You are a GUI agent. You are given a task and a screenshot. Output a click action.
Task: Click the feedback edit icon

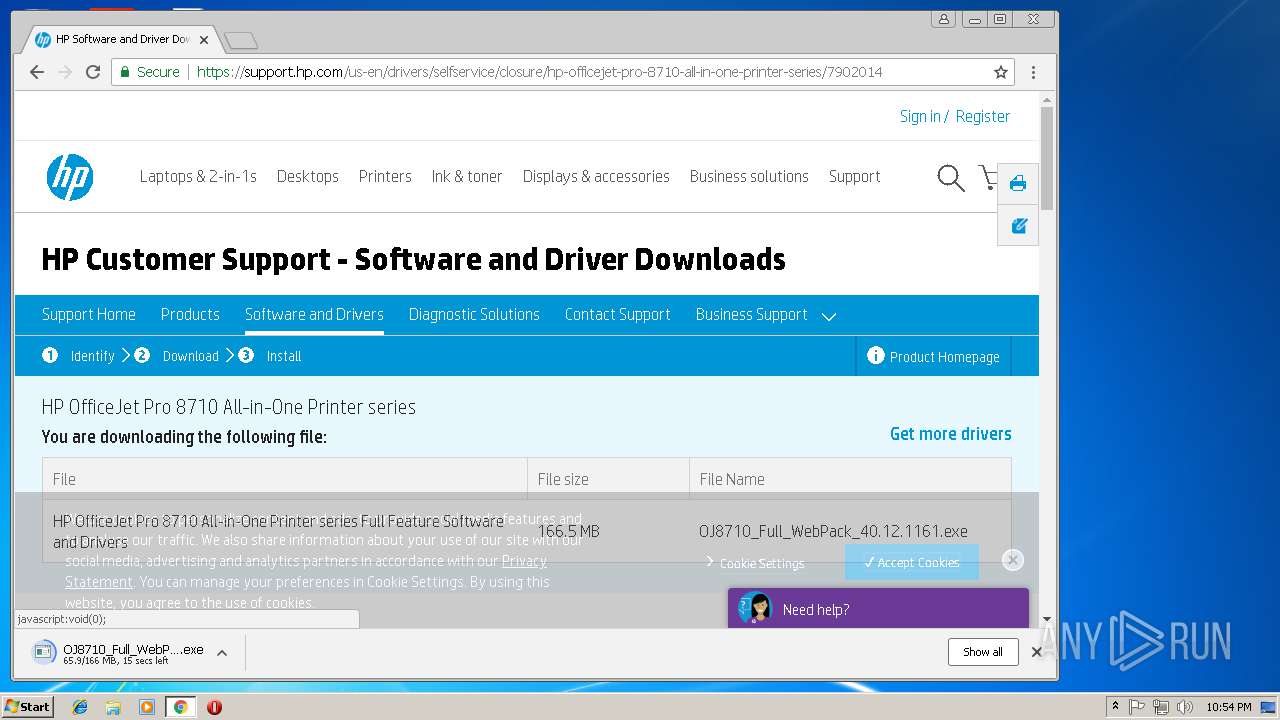(1019, 226)
